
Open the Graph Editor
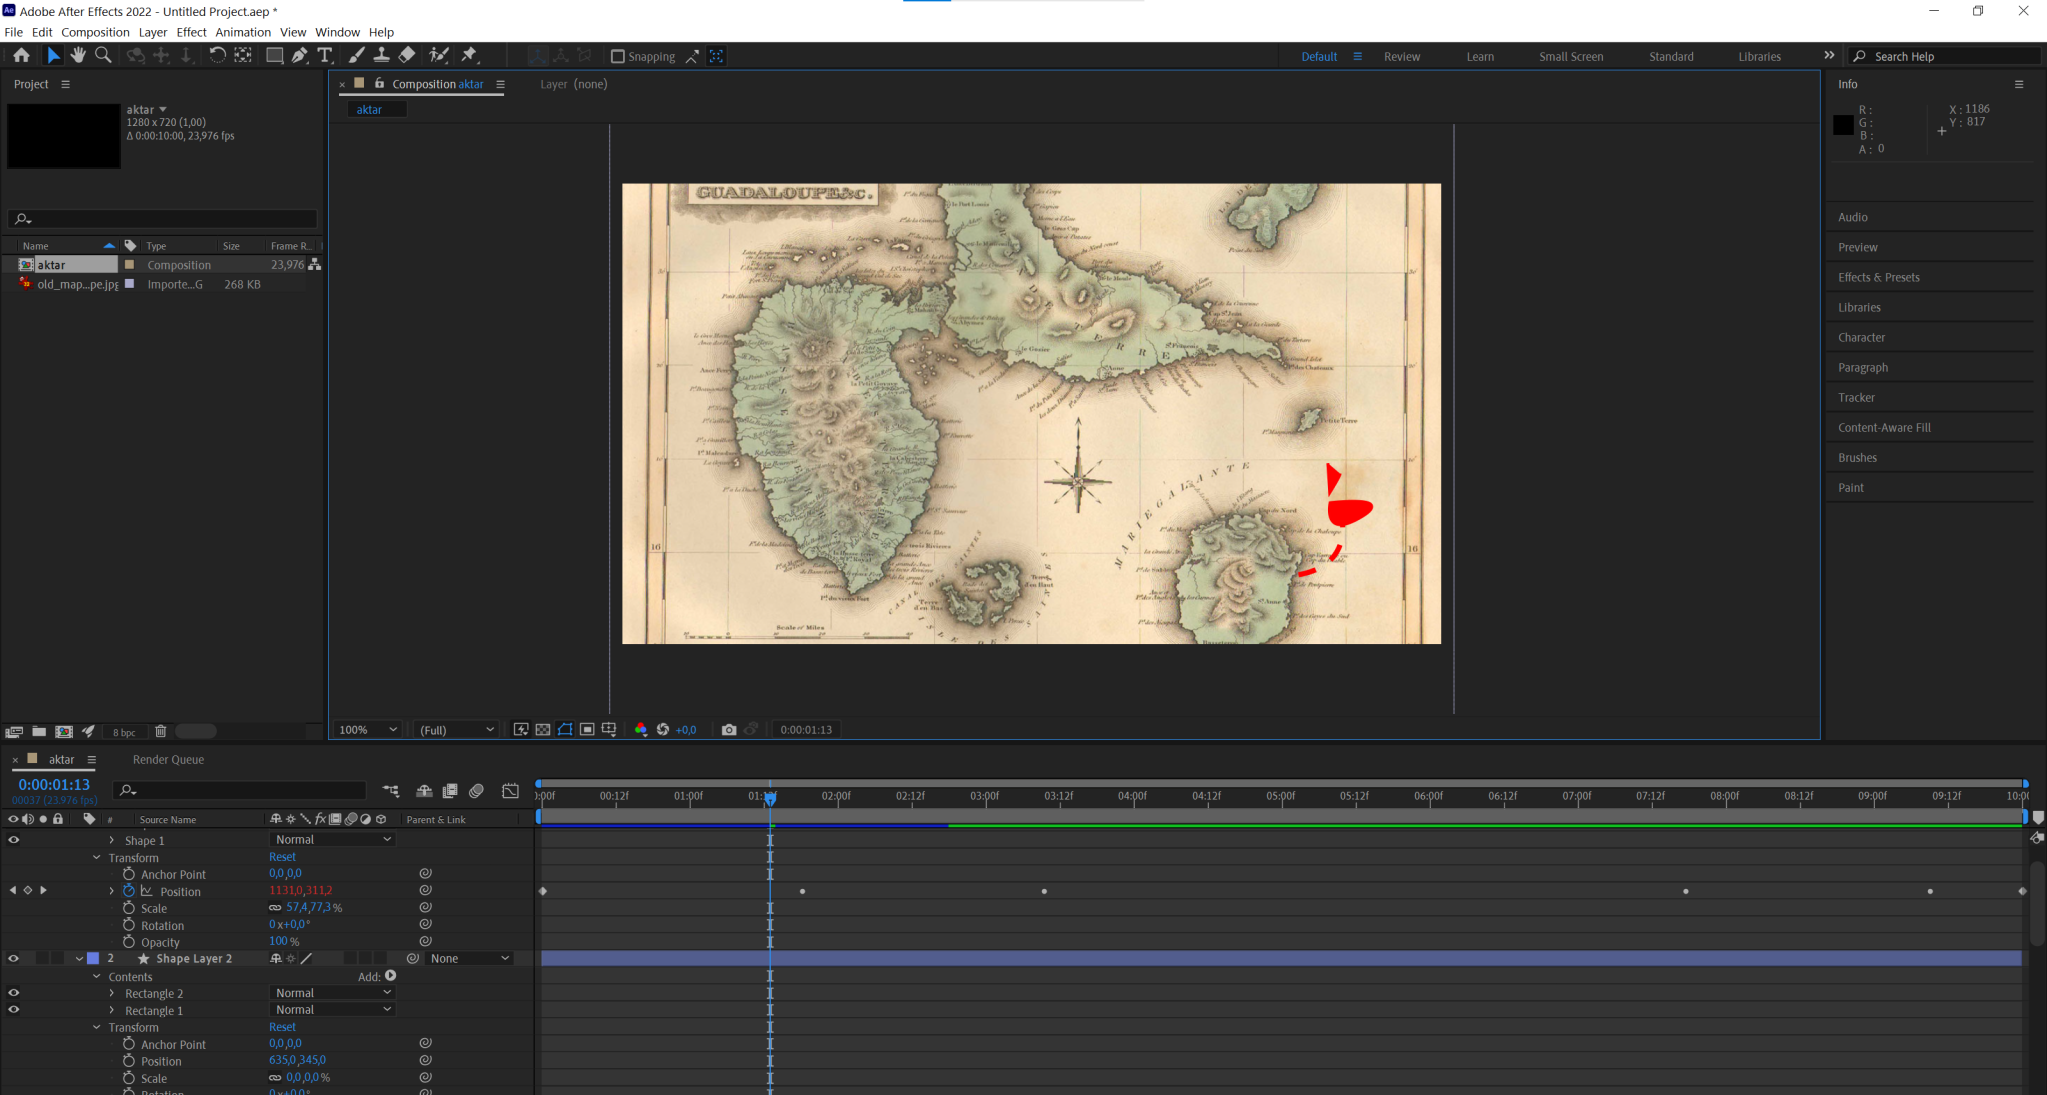pos(510,791)
